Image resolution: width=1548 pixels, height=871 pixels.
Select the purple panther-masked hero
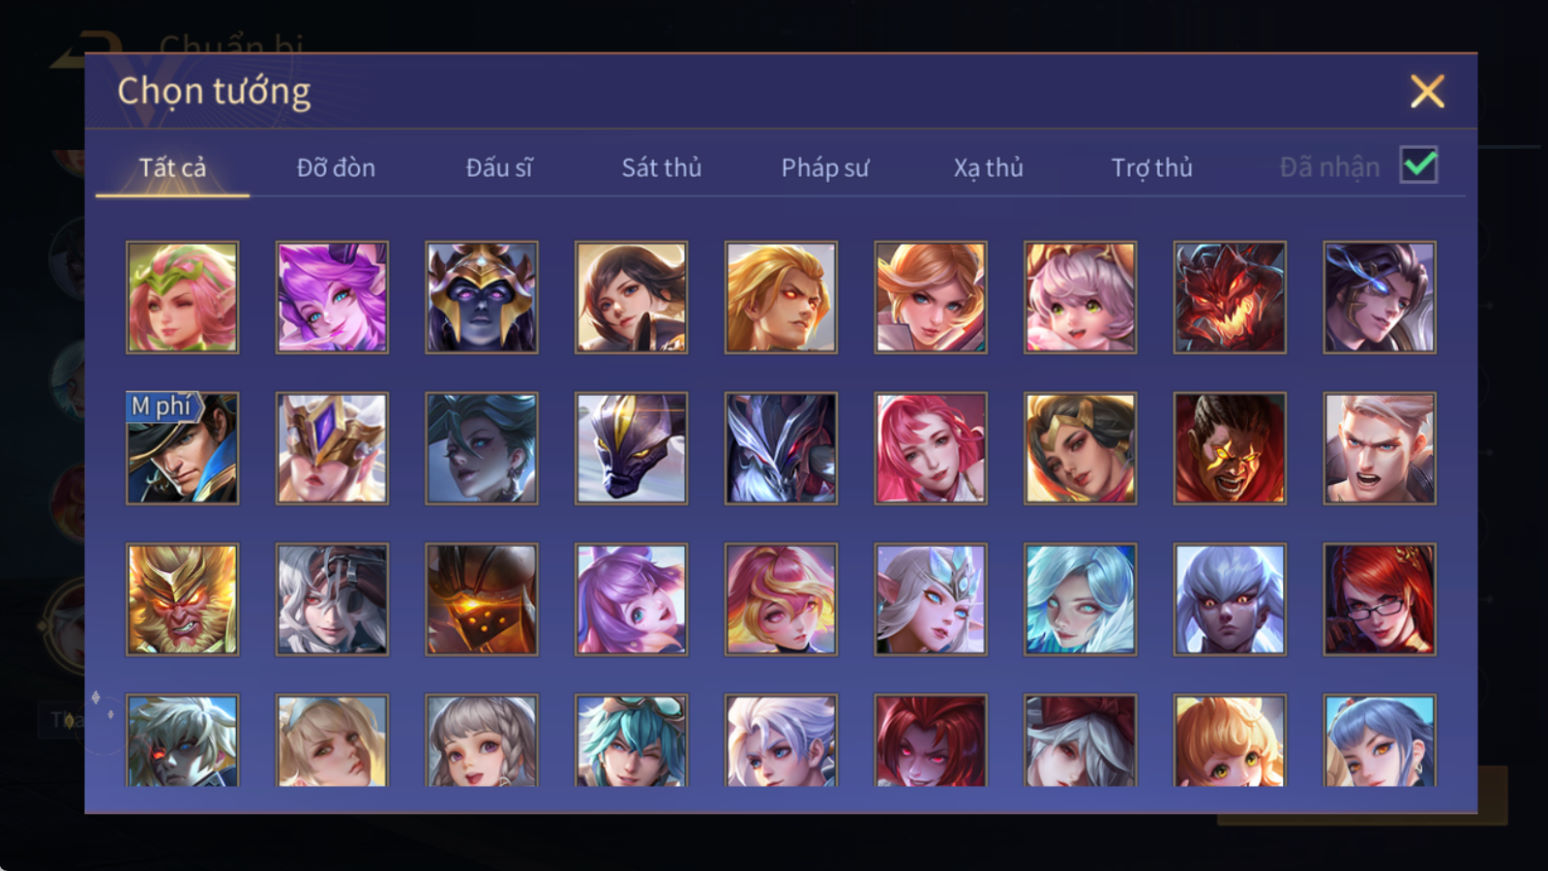631,448
